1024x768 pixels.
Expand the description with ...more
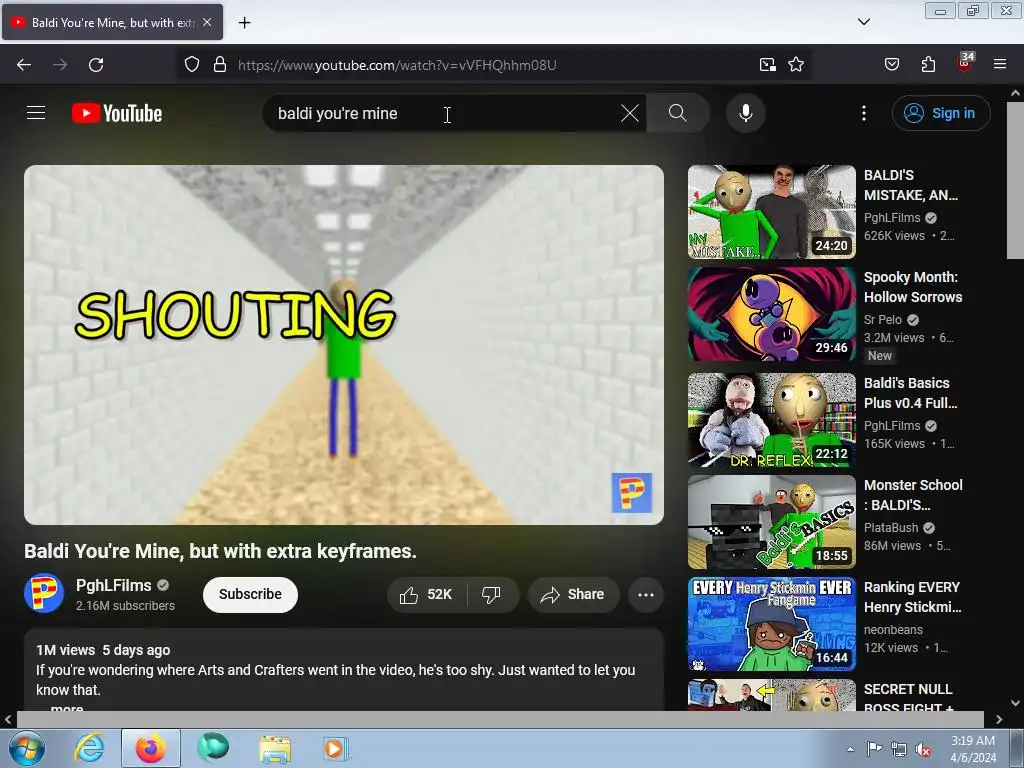coord(67,707)
